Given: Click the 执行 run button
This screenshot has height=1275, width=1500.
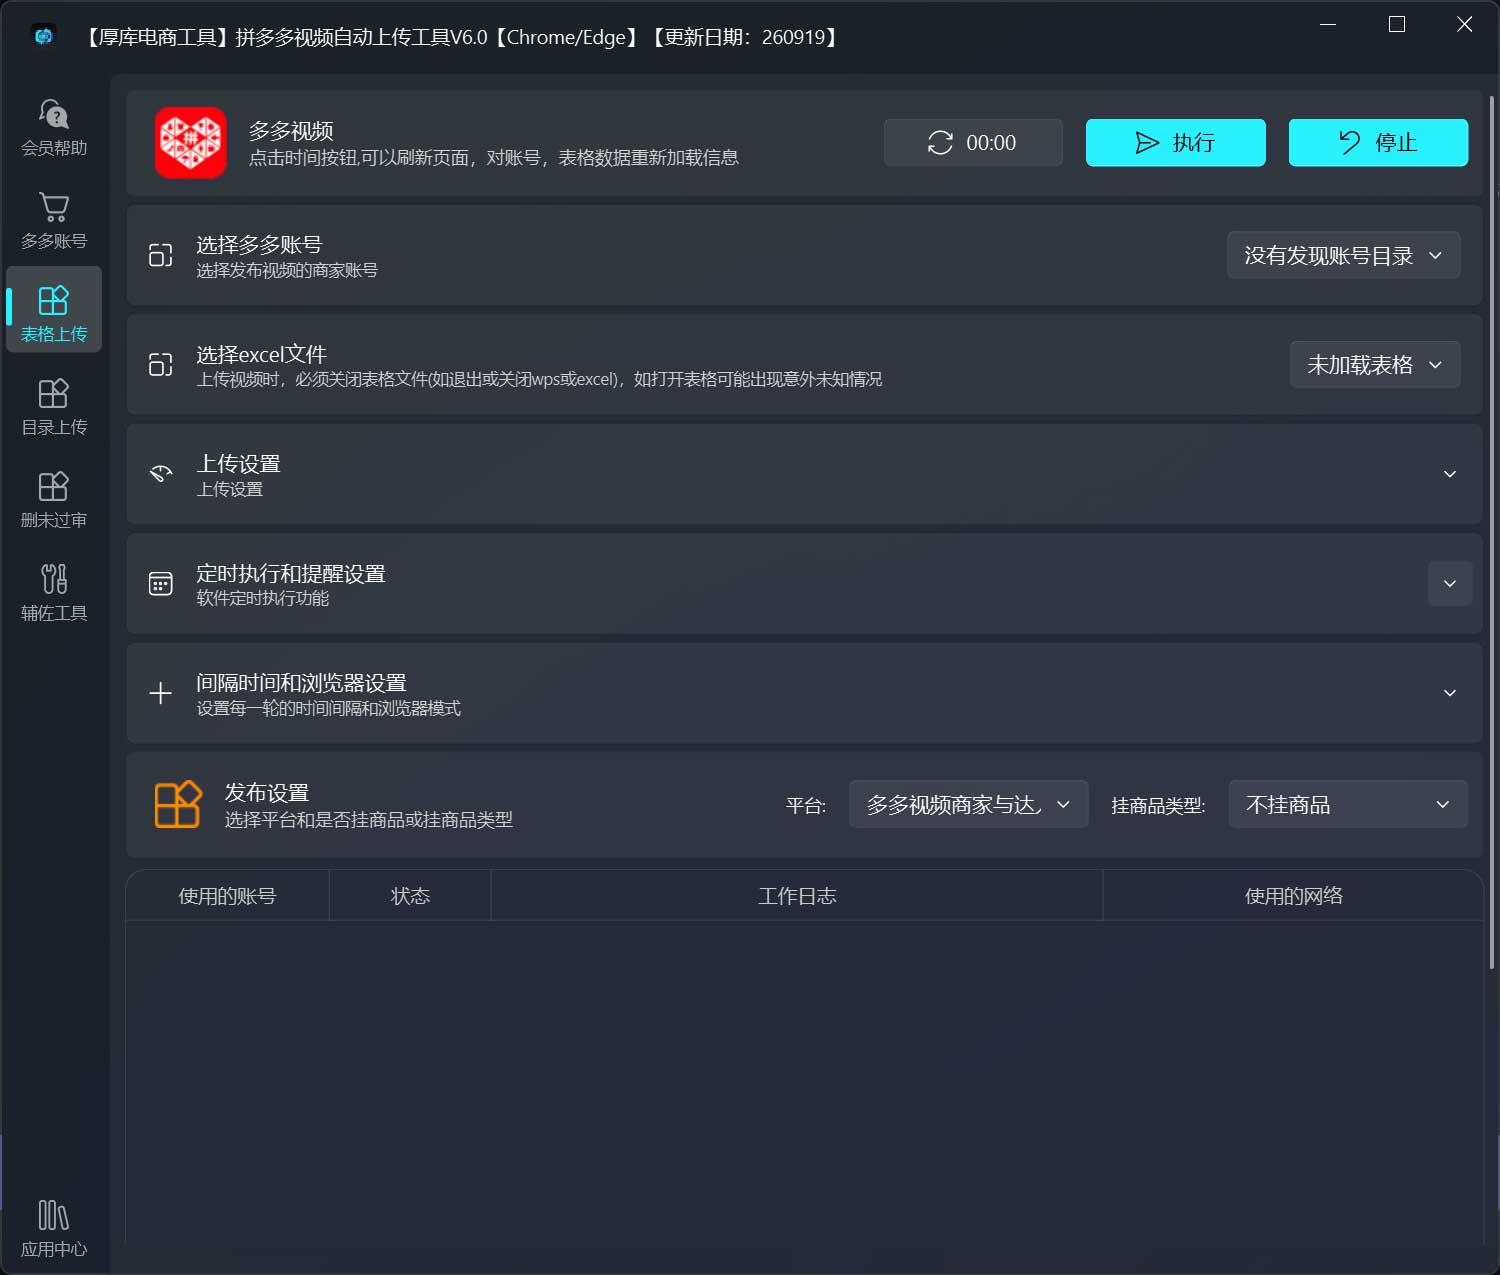Looking at the screenshot, I should click(1176, 143).
